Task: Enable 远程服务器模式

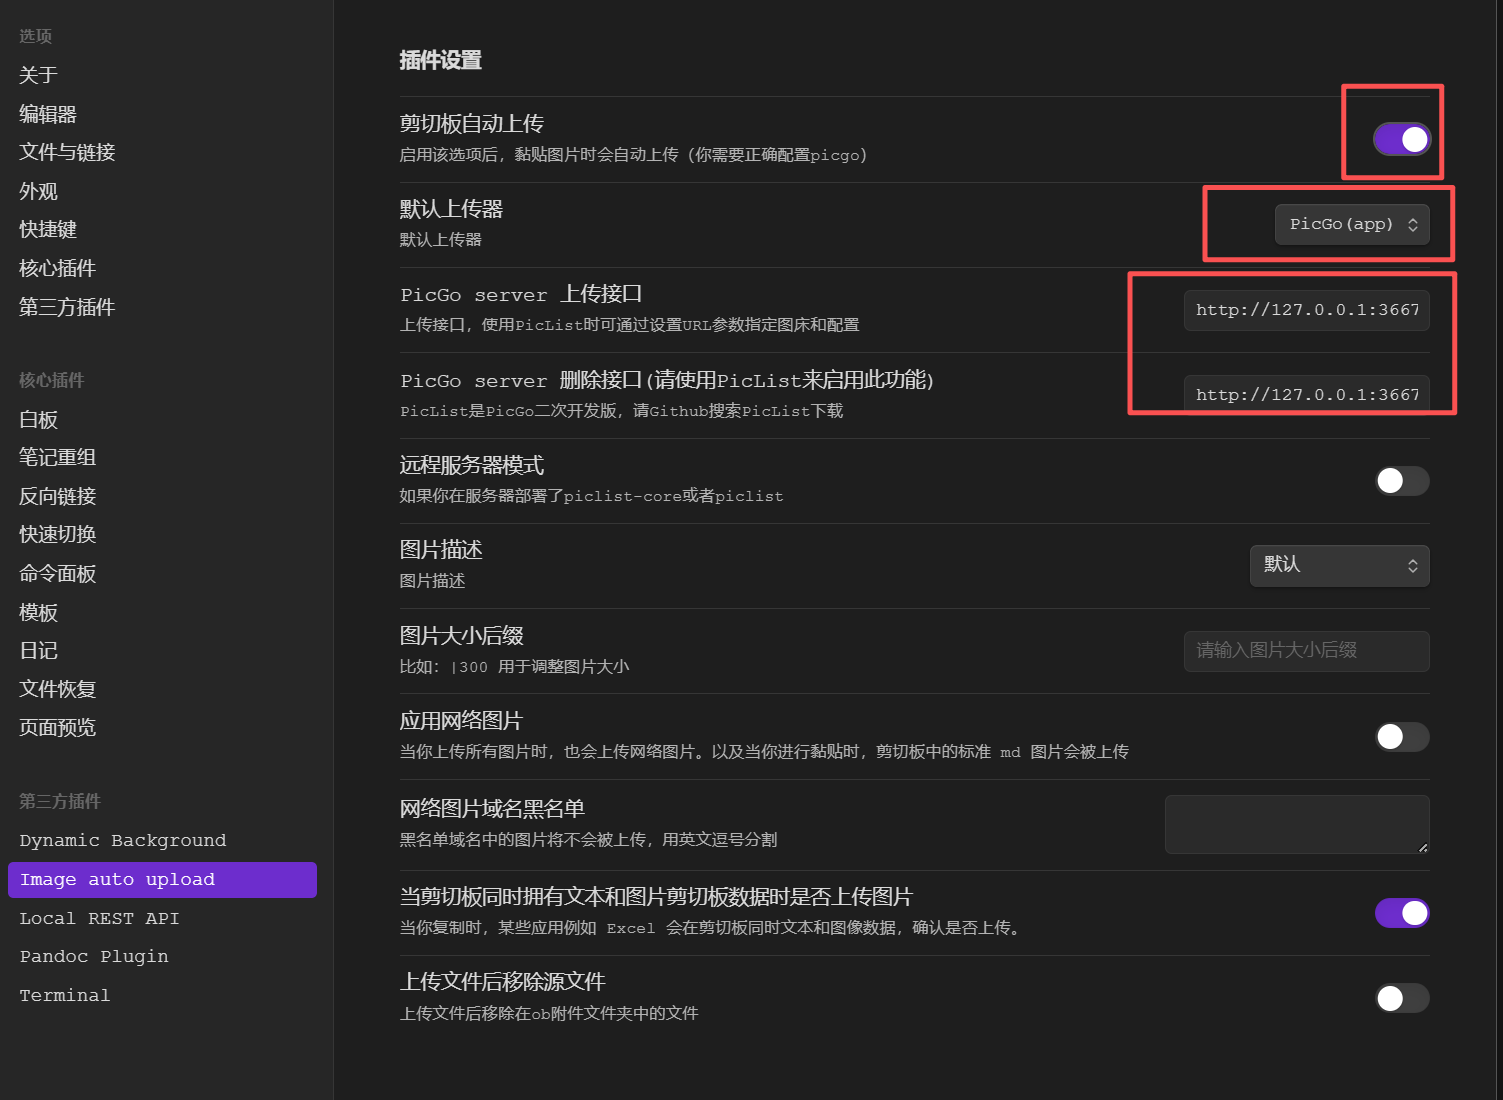Action: click(x=1402, y=481)
